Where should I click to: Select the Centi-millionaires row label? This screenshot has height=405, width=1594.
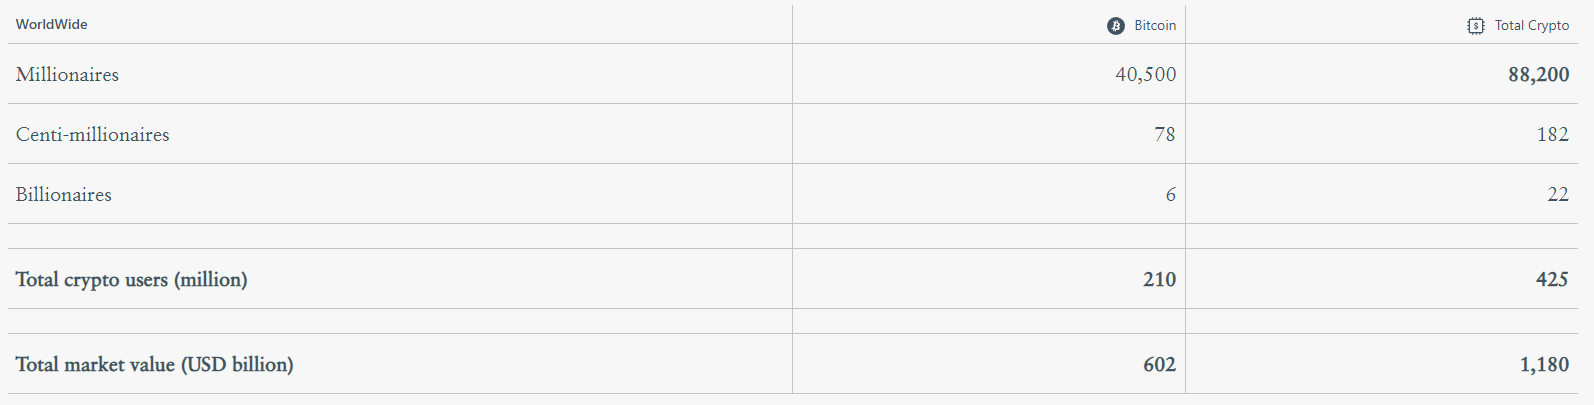click(92, 135)
